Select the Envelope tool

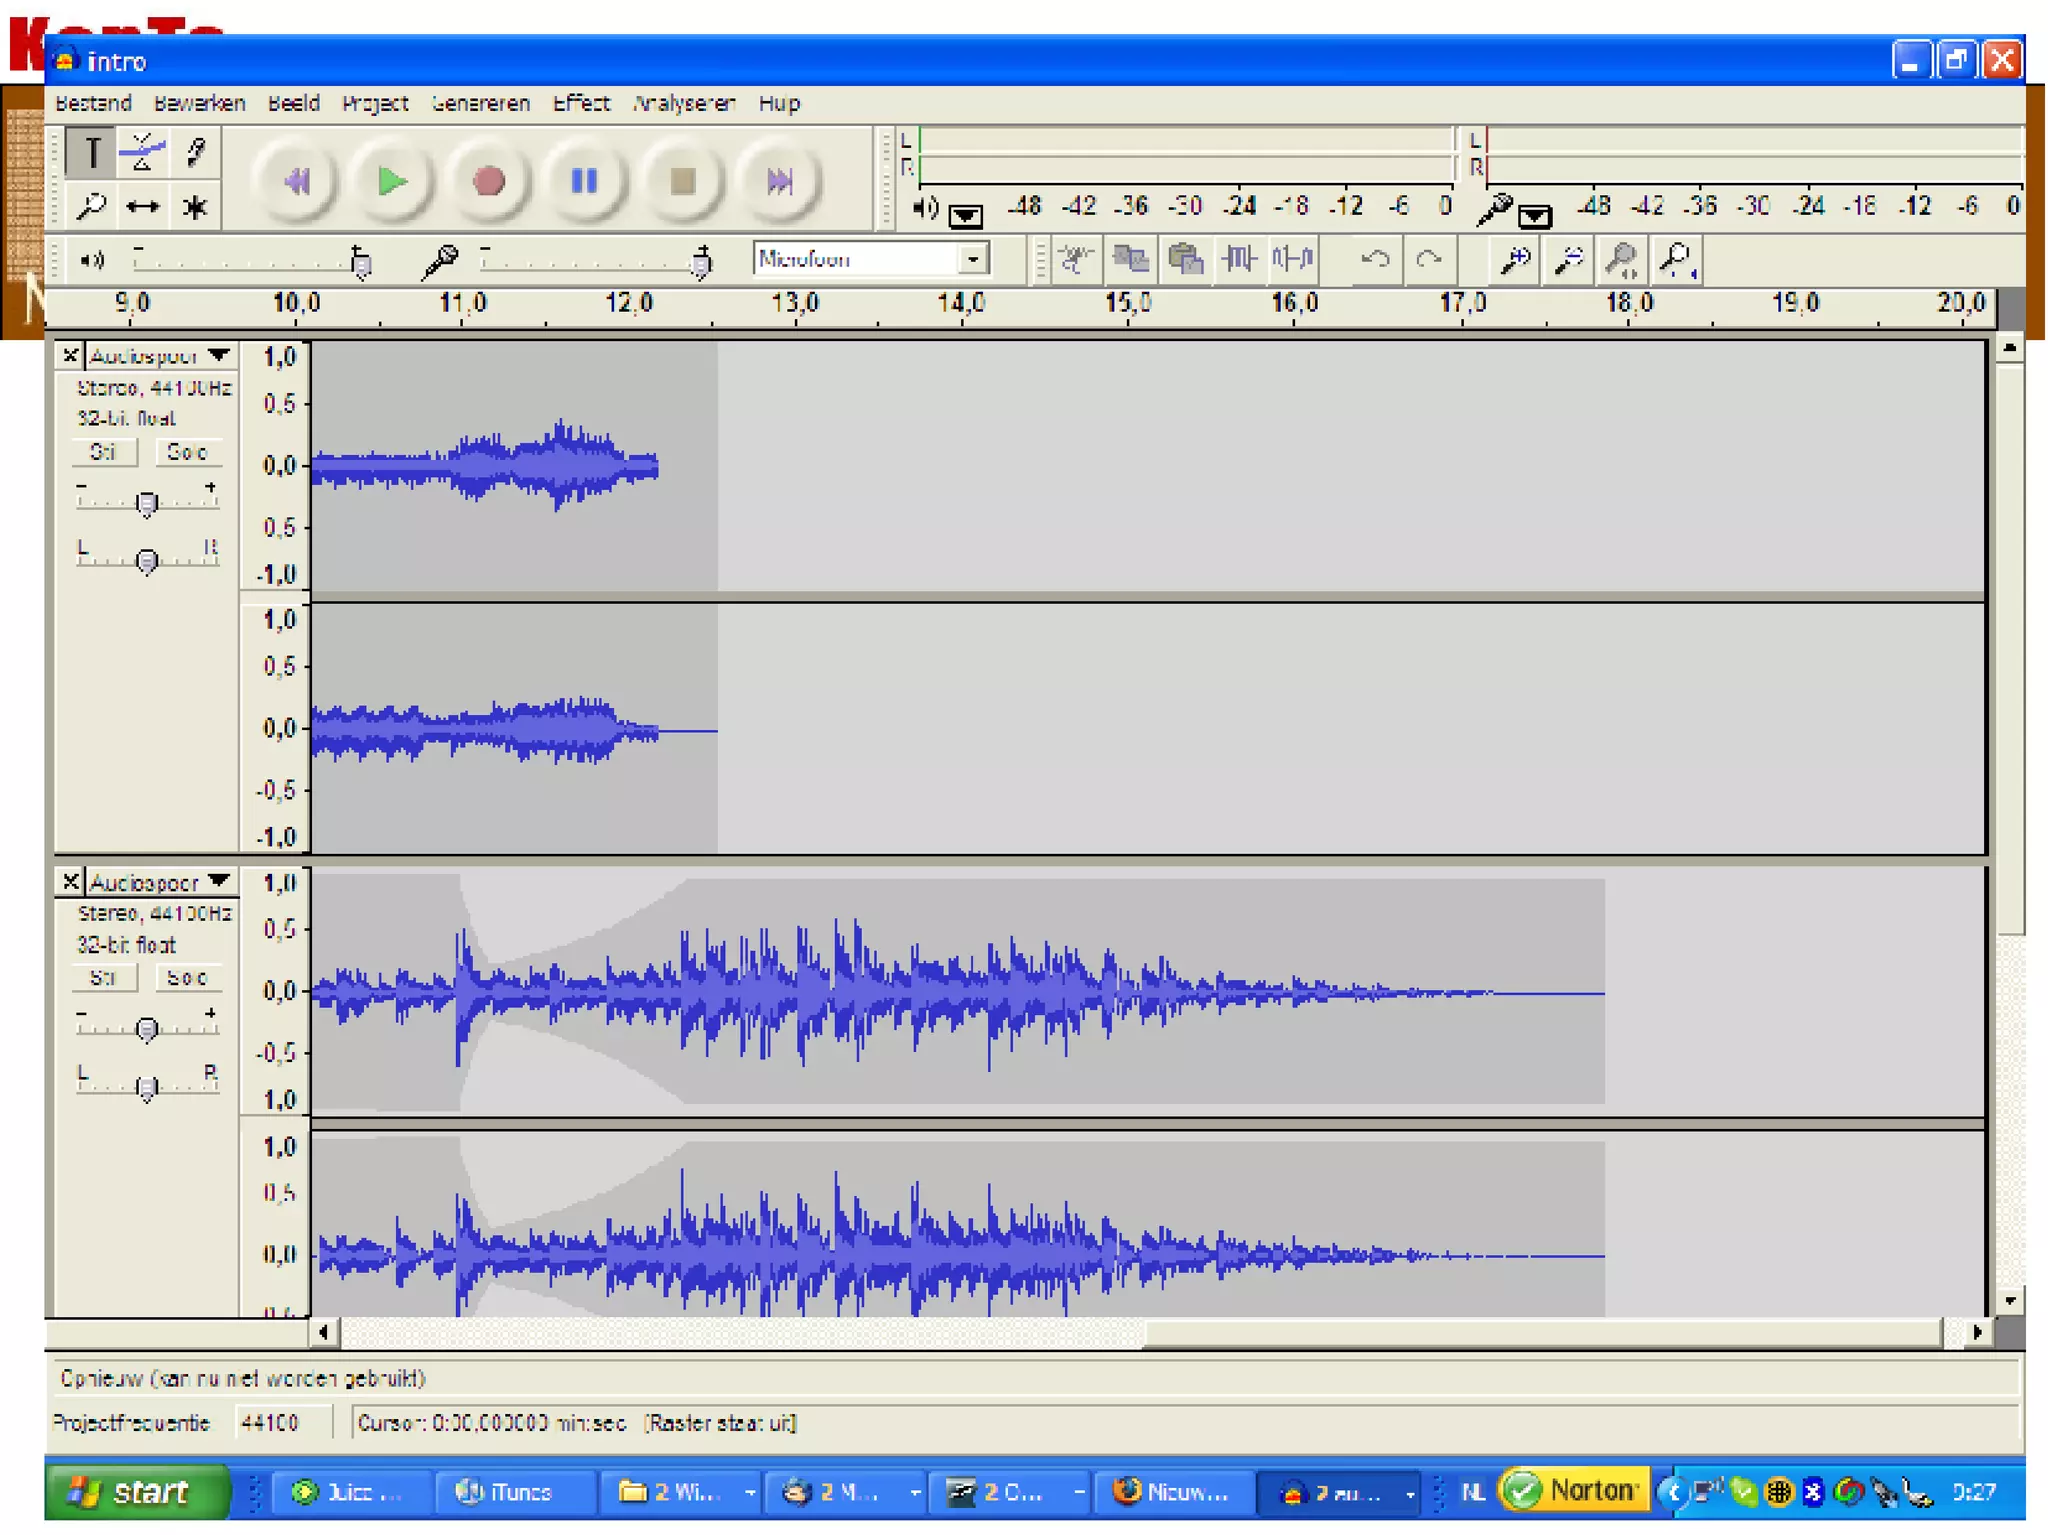[142, 152]
